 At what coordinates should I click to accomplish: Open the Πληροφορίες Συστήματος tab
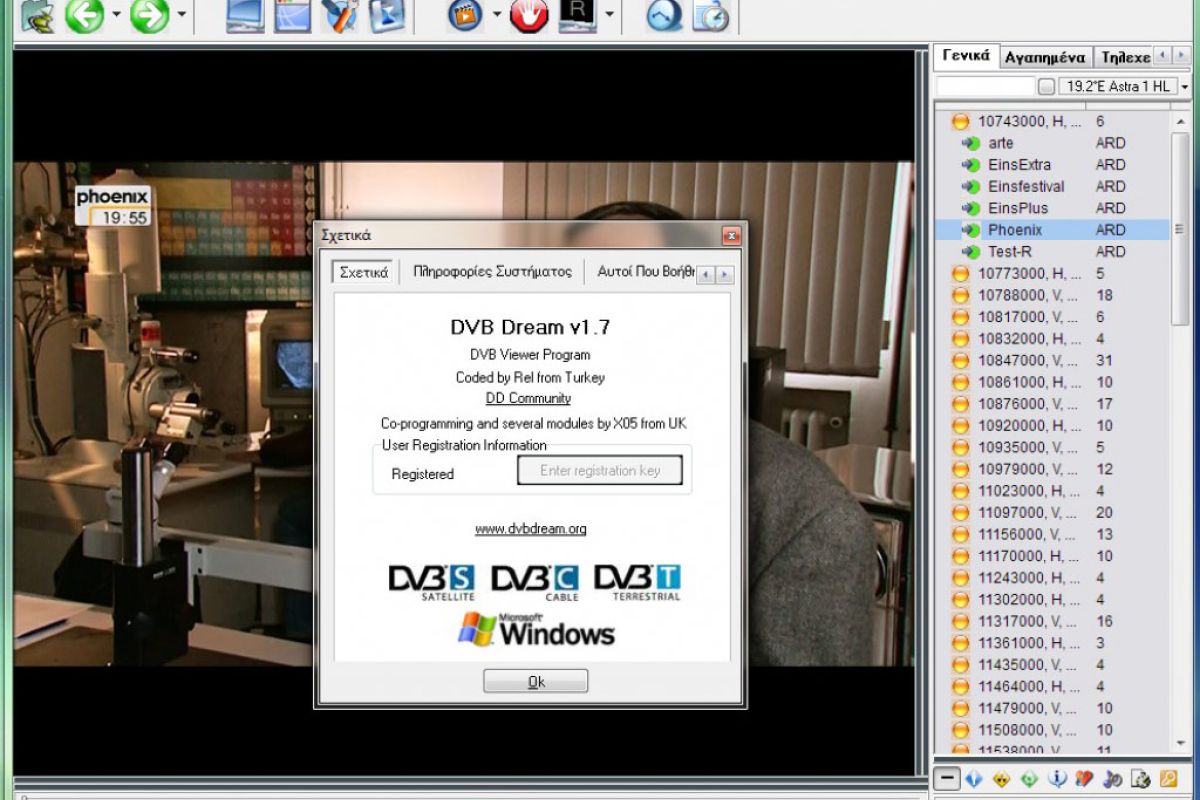[x=492, y=272]
